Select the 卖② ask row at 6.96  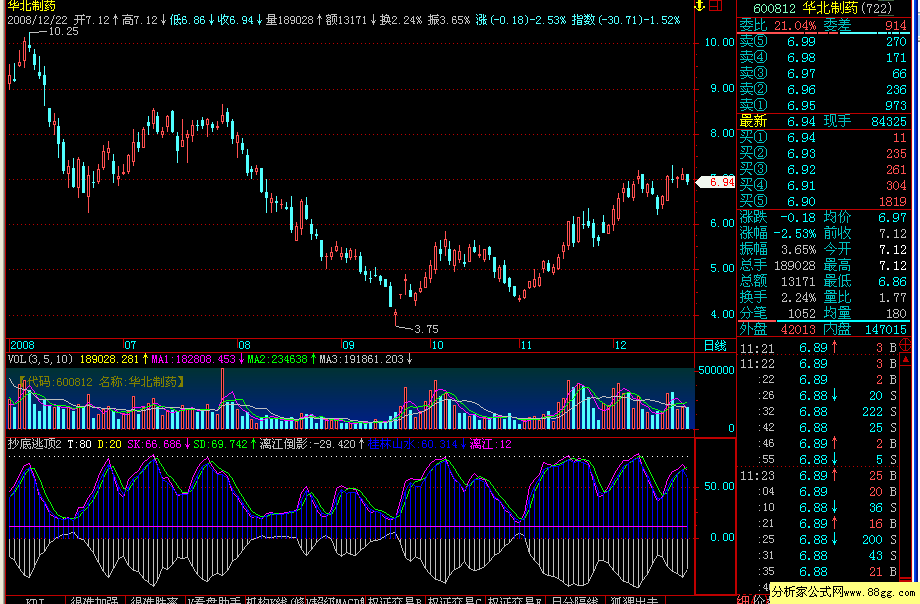823,89
